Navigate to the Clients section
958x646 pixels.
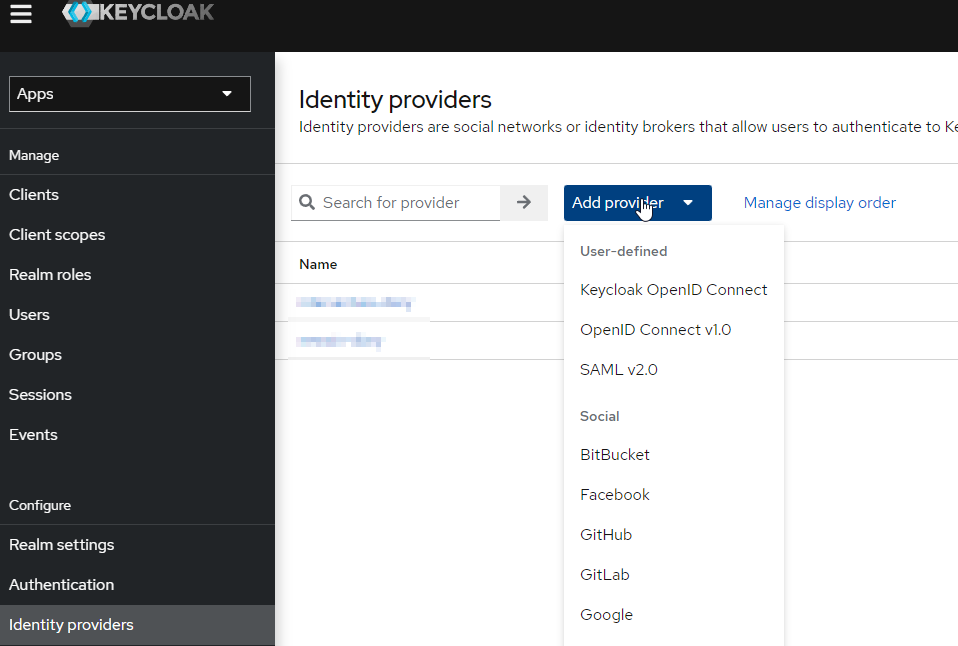(31, 194)
